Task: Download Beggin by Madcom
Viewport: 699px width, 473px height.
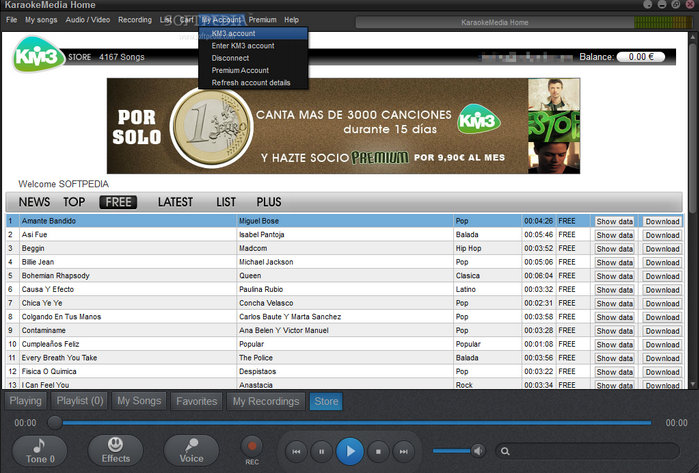Action: 662,249
